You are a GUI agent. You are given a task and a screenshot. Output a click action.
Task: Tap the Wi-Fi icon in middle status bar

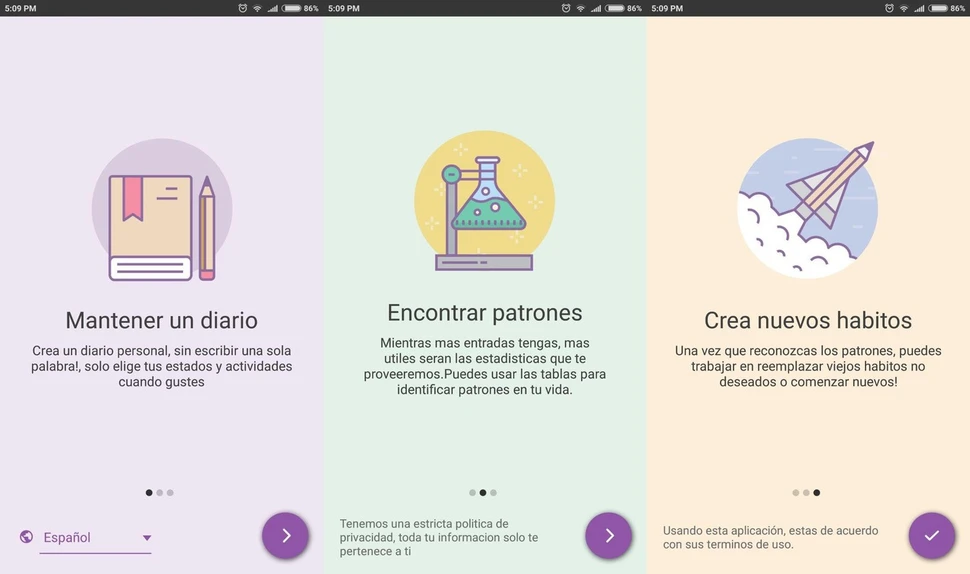580,8
